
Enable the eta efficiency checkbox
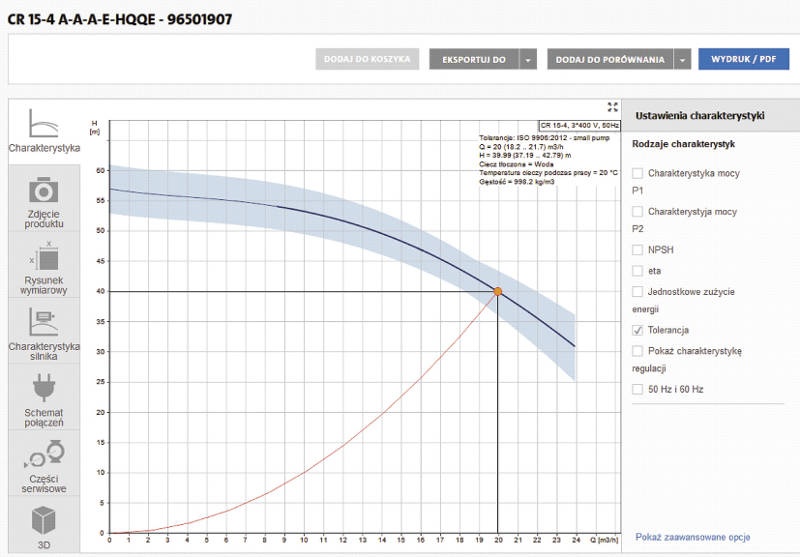tap(637, 270)
